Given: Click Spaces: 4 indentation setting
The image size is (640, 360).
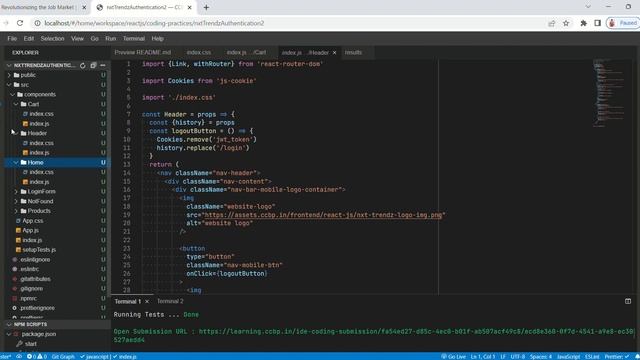Looking at the screenshot, I should 541,356.
